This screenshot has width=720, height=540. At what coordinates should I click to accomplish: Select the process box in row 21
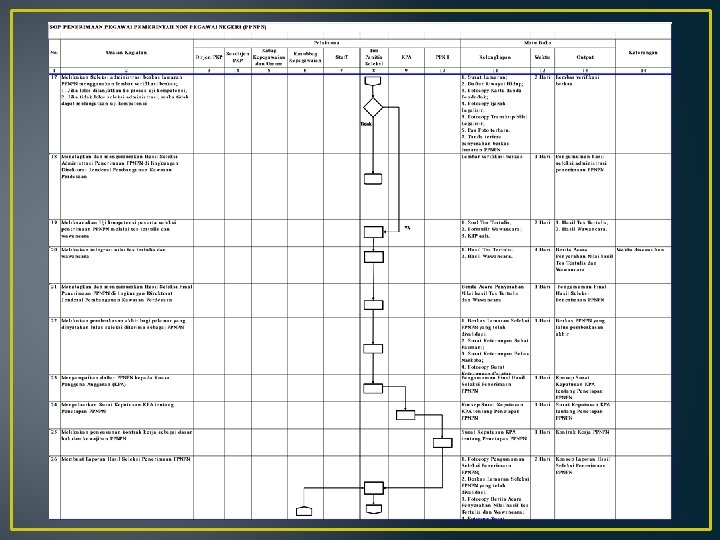[x=373, y=305]
